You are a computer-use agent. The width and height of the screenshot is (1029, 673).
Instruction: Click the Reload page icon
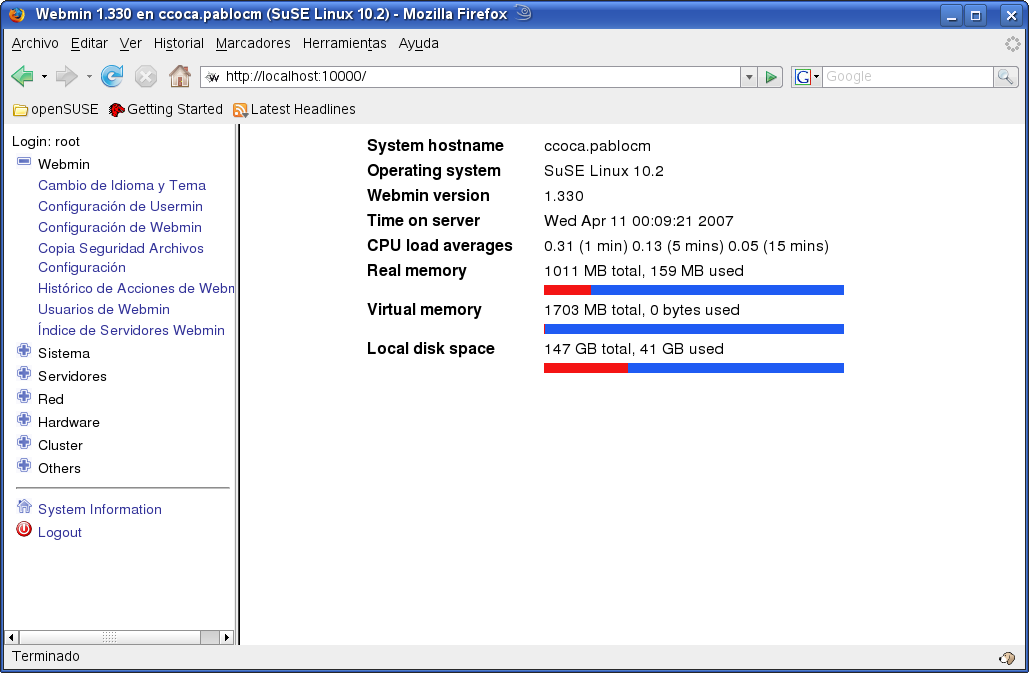[112, 77]
